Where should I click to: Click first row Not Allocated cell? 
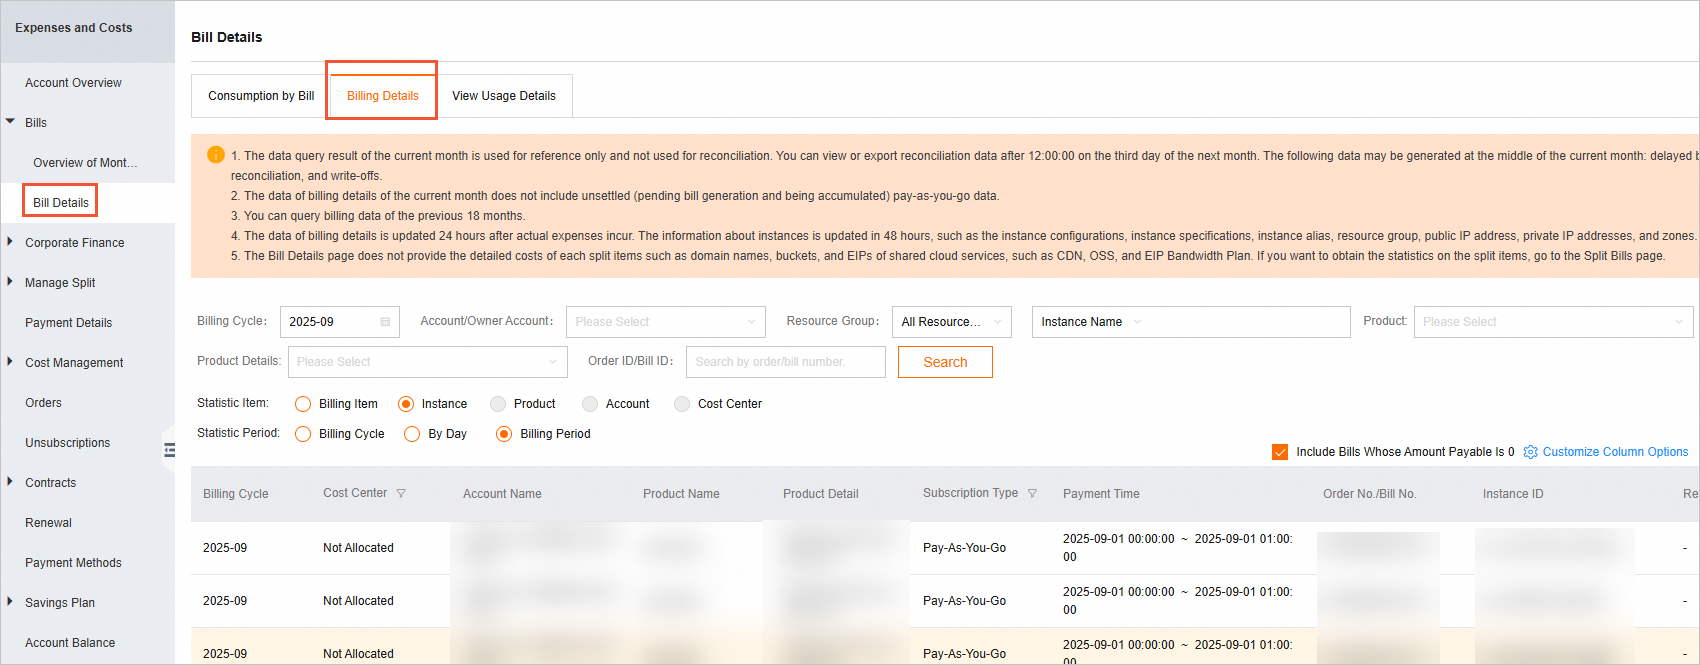(358, 548)
